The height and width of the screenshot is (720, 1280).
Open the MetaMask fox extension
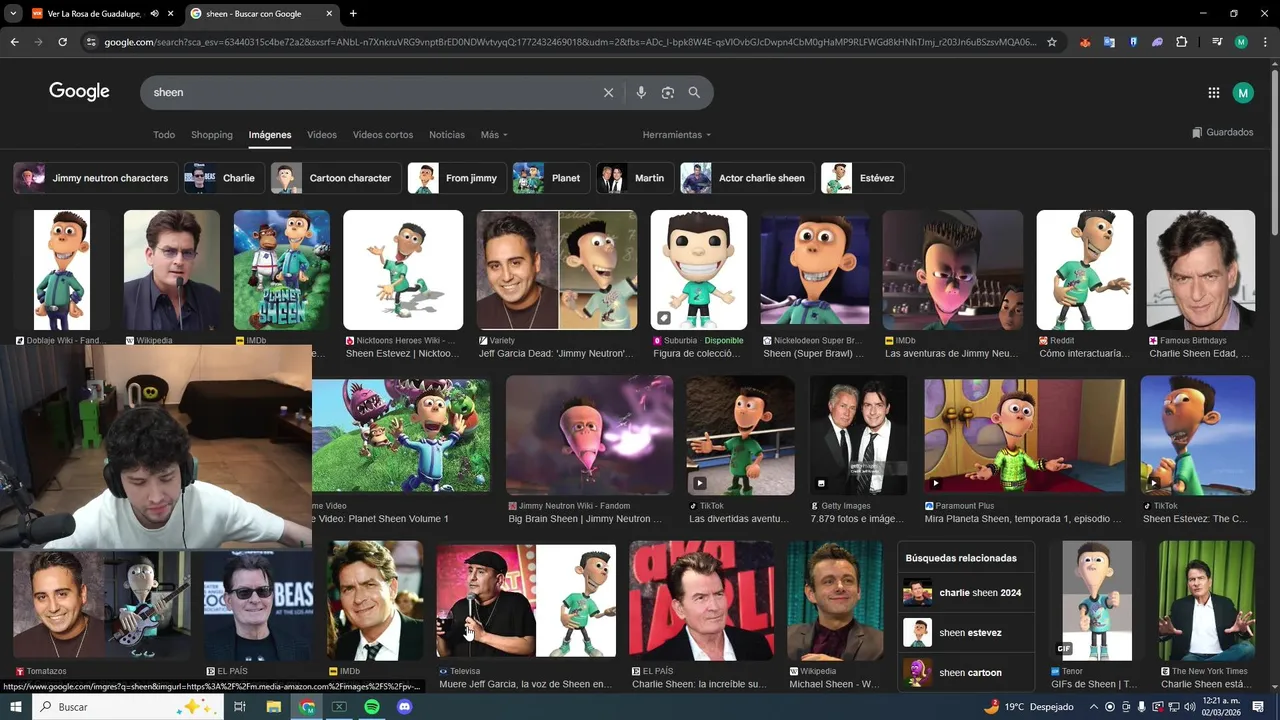point(1085,42)
